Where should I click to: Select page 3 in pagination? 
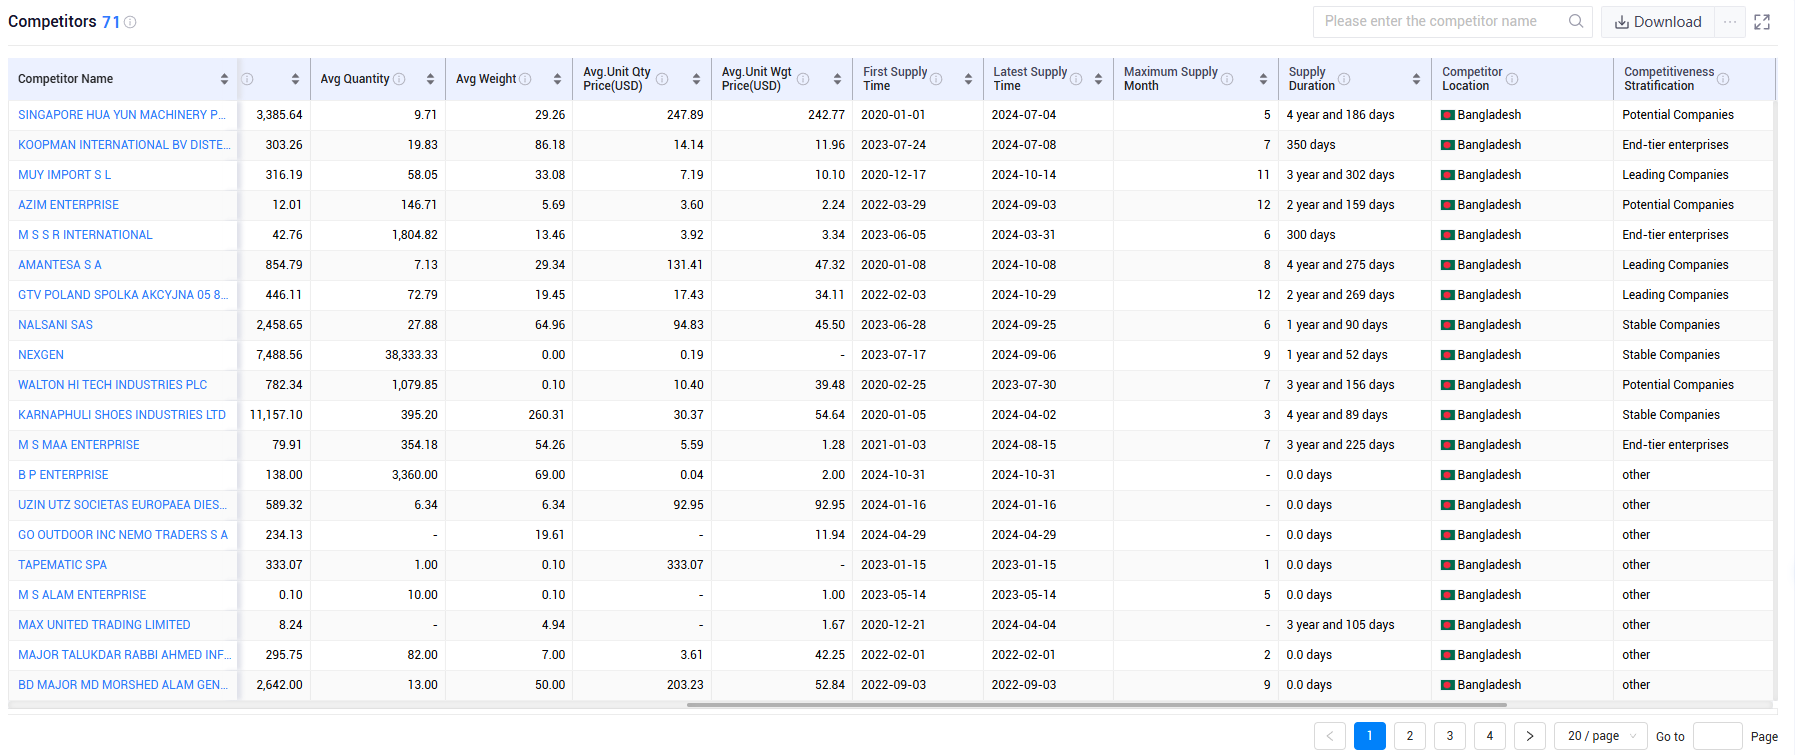pyautogui.click(x=1450, y=736)
